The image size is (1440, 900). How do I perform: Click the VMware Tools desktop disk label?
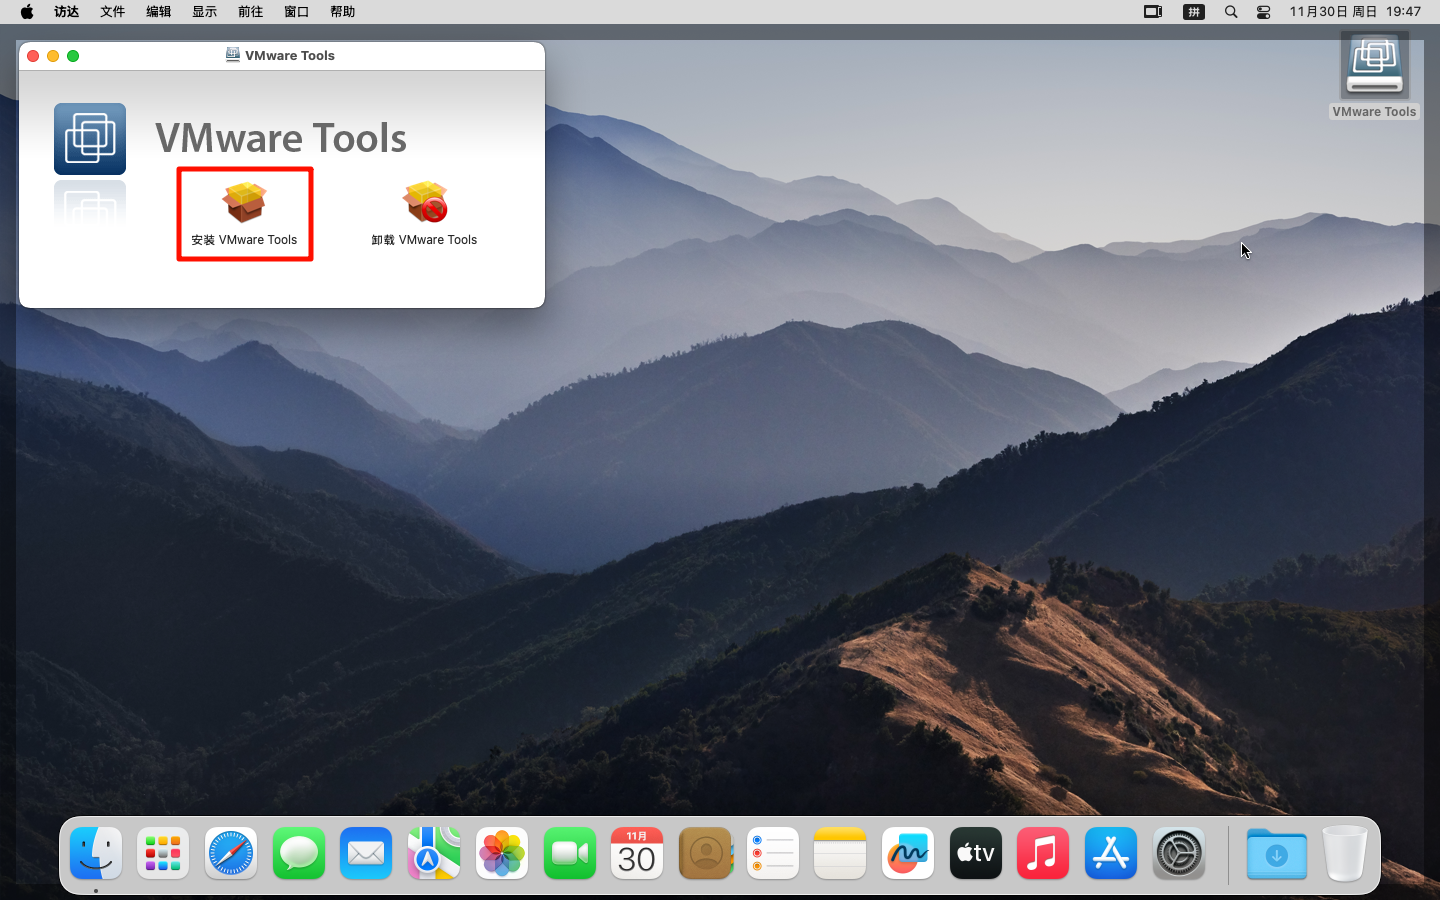(x=1374, y=112)
